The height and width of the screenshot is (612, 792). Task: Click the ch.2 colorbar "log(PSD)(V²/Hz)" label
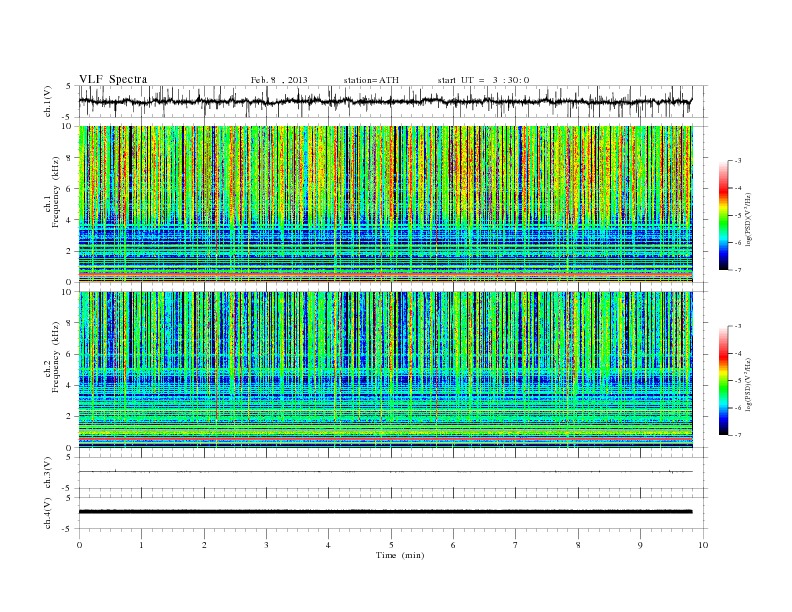748,385
